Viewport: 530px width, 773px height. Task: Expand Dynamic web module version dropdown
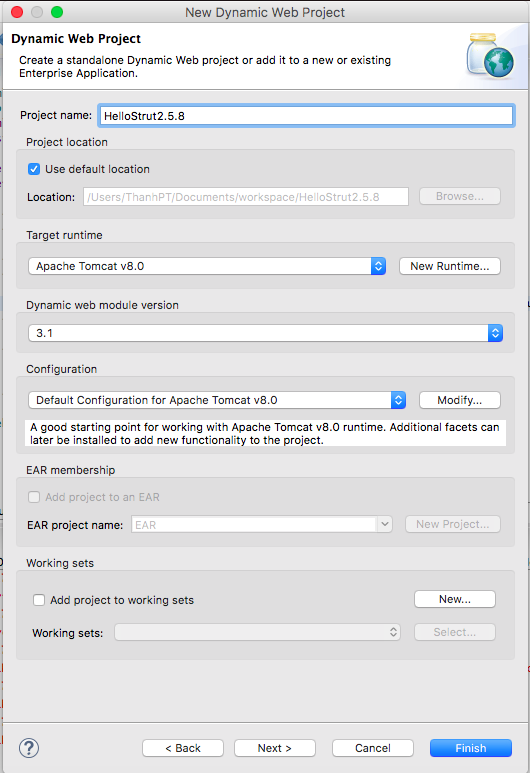coord(495,333)
